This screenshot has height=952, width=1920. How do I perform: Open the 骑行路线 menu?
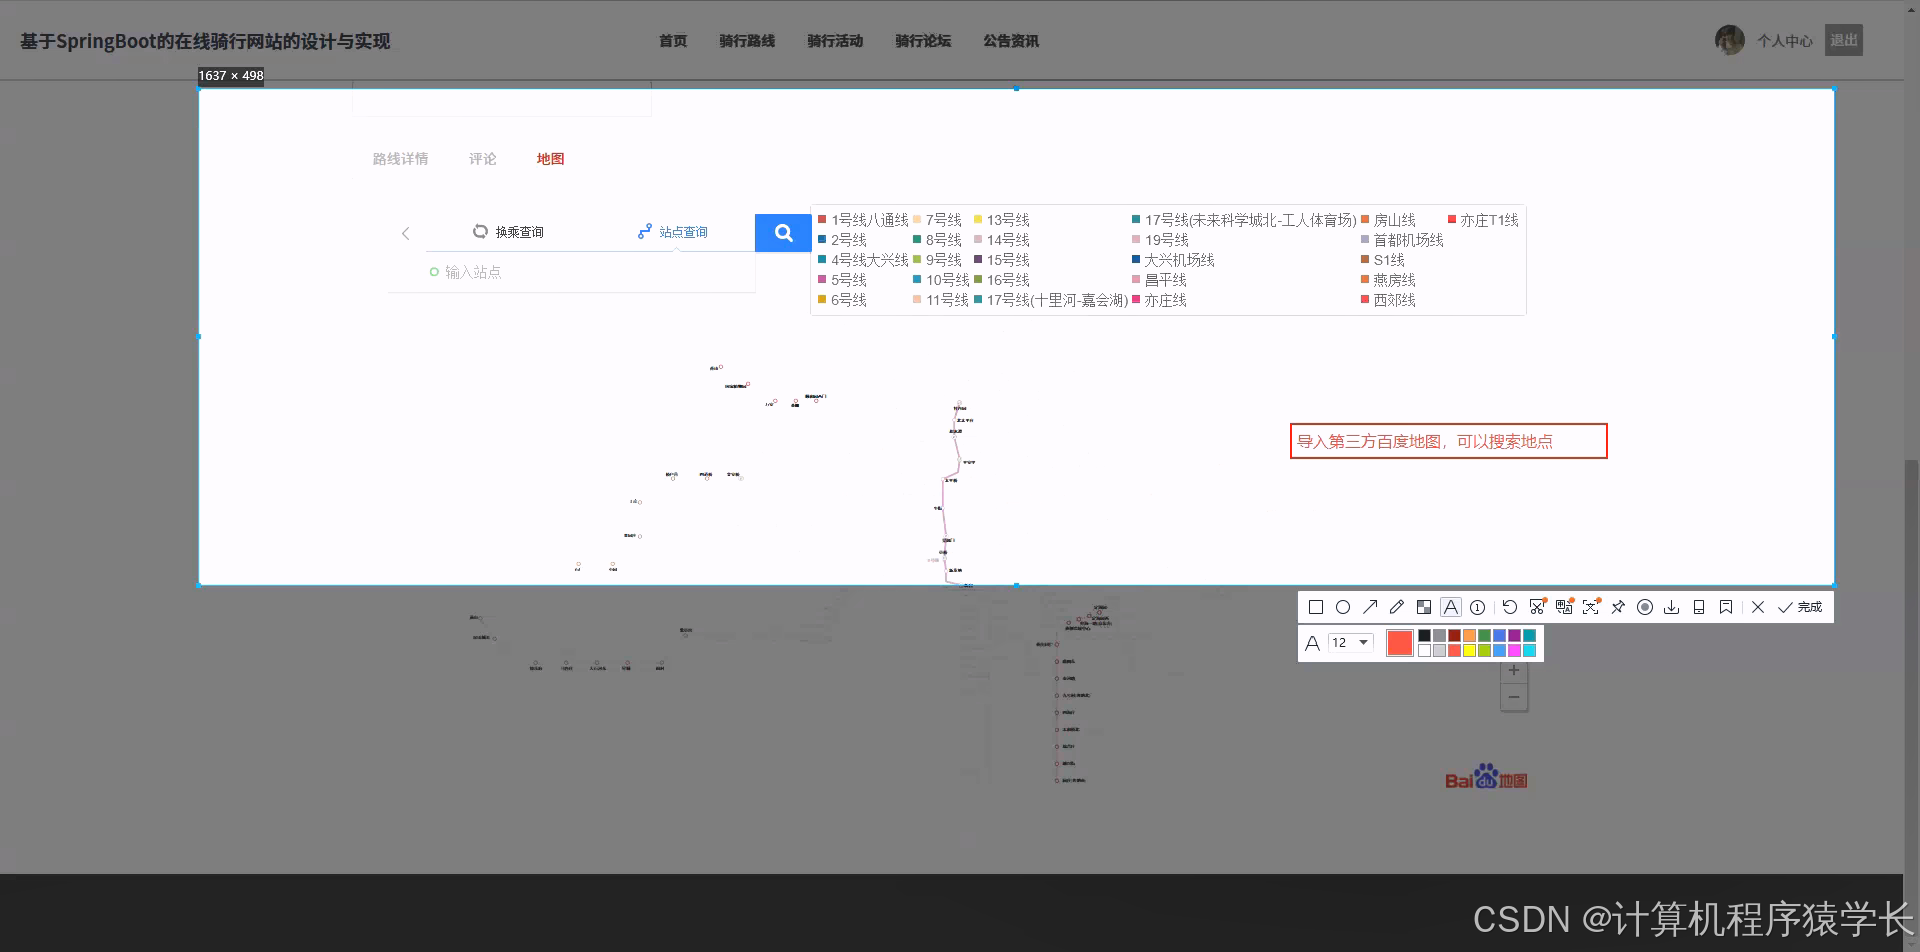pyautogui.click(x=747, y=41)
